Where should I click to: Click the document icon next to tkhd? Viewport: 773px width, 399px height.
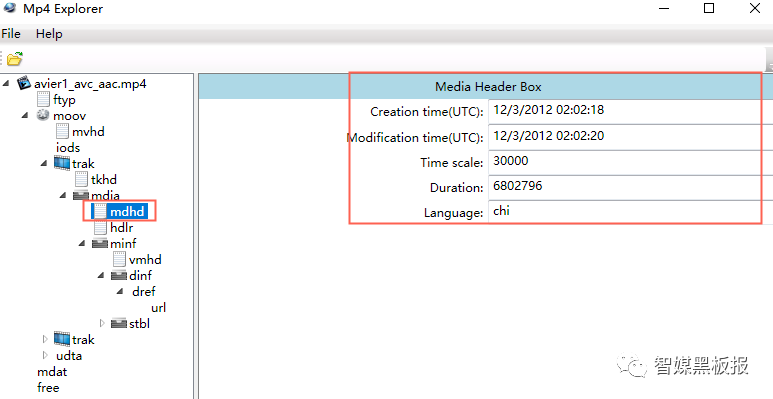click(81, 179)
